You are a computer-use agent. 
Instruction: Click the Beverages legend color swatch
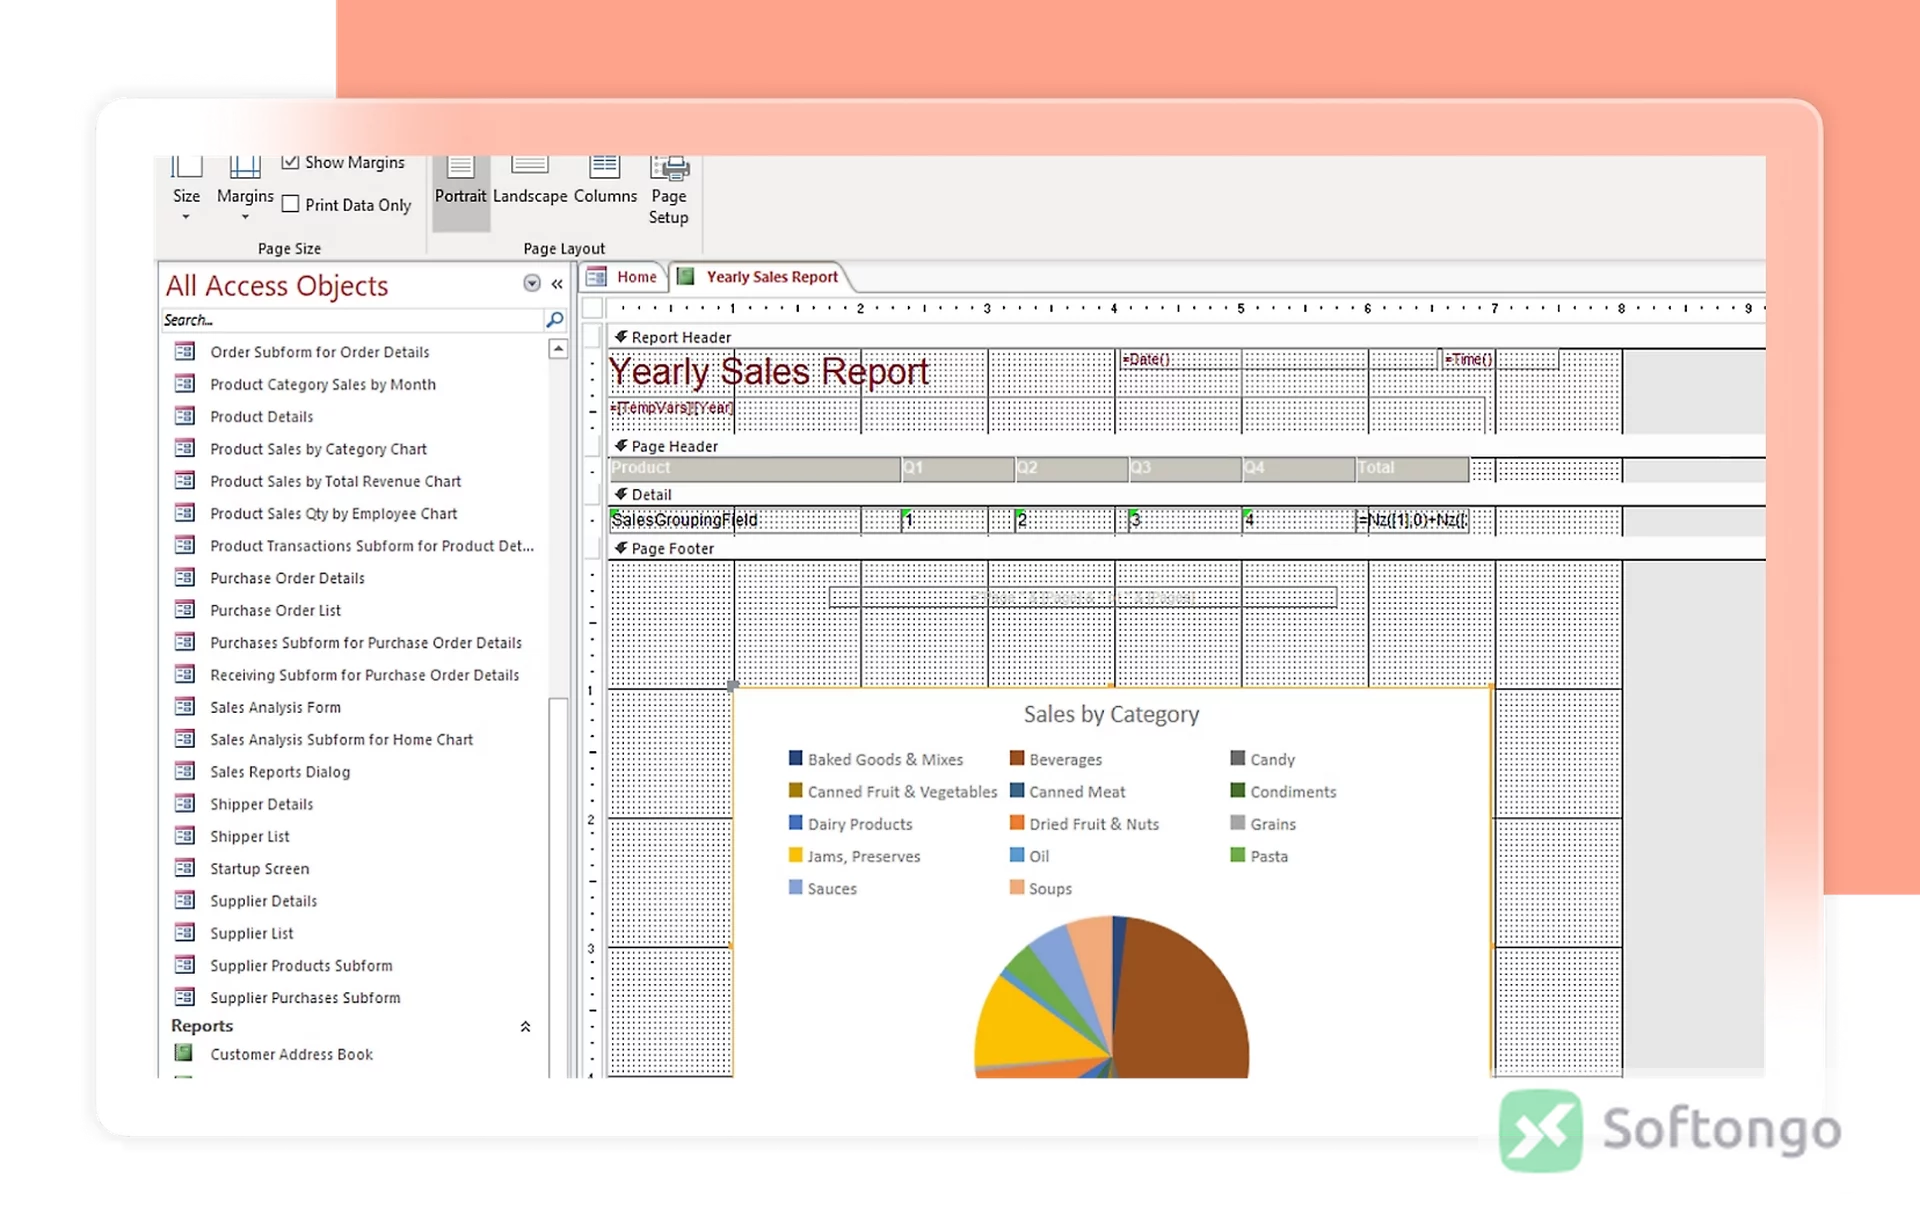1017,758
